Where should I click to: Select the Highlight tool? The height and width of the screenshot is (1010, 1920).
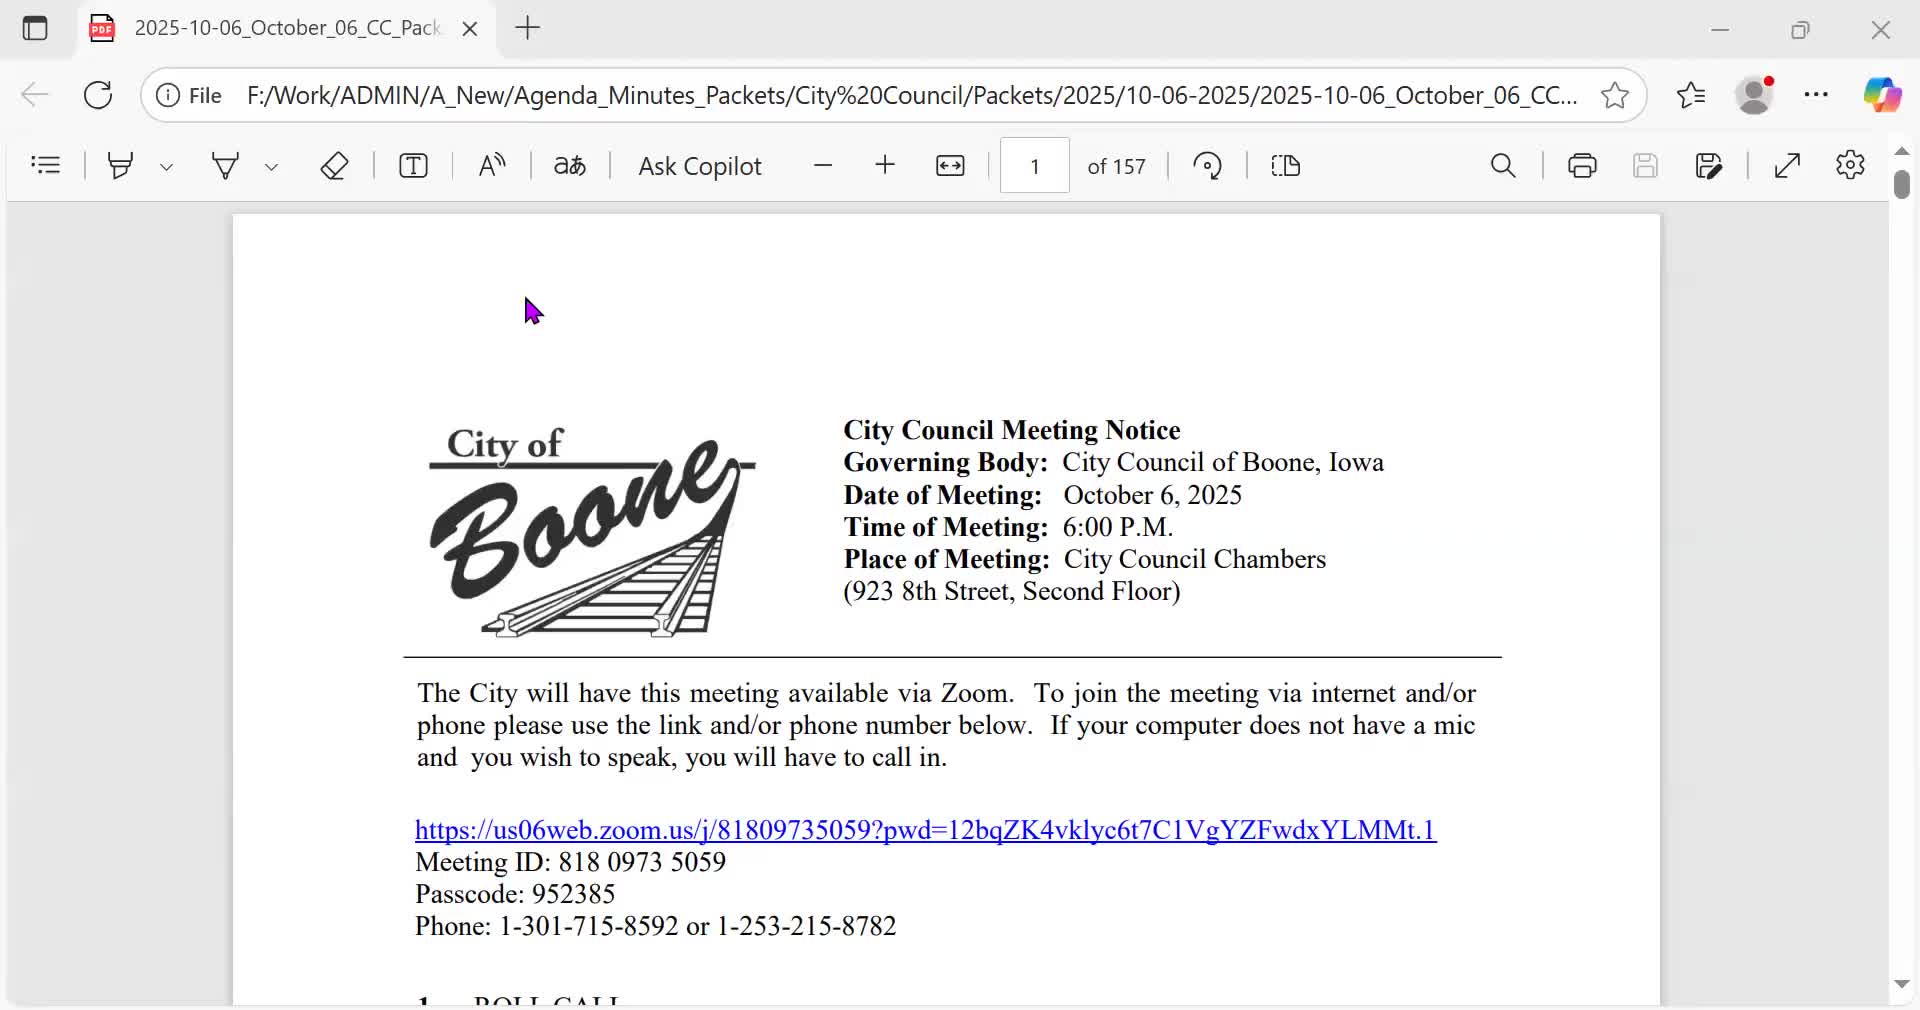click(x=121, y=165)
